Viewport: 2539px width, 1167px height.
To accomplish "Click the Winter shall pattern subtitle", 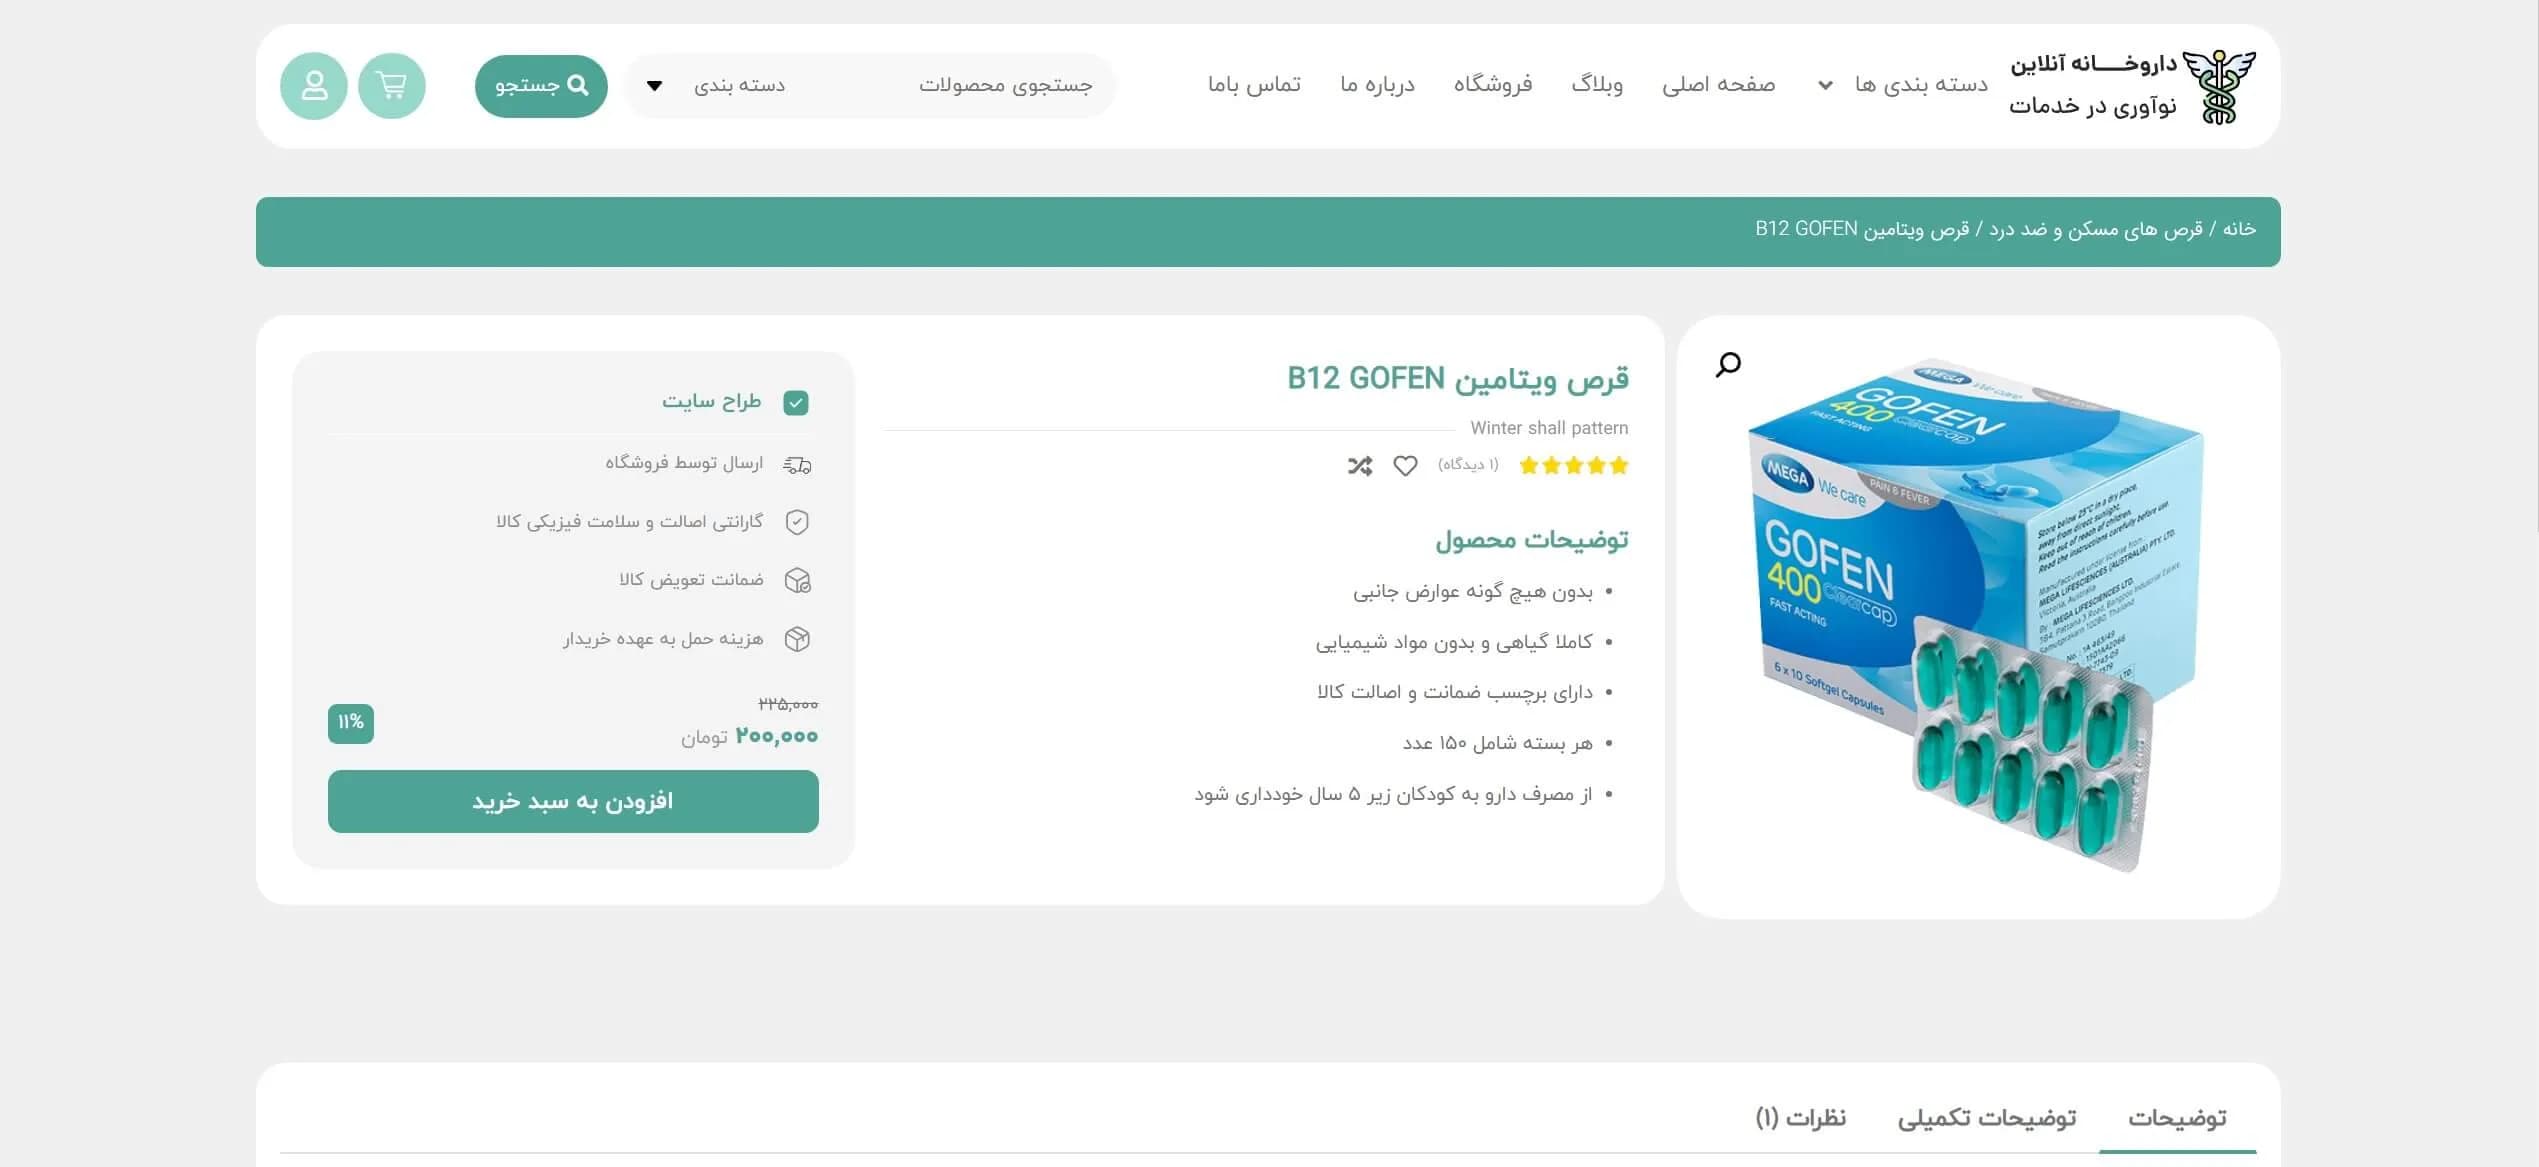I will 1549,428.
